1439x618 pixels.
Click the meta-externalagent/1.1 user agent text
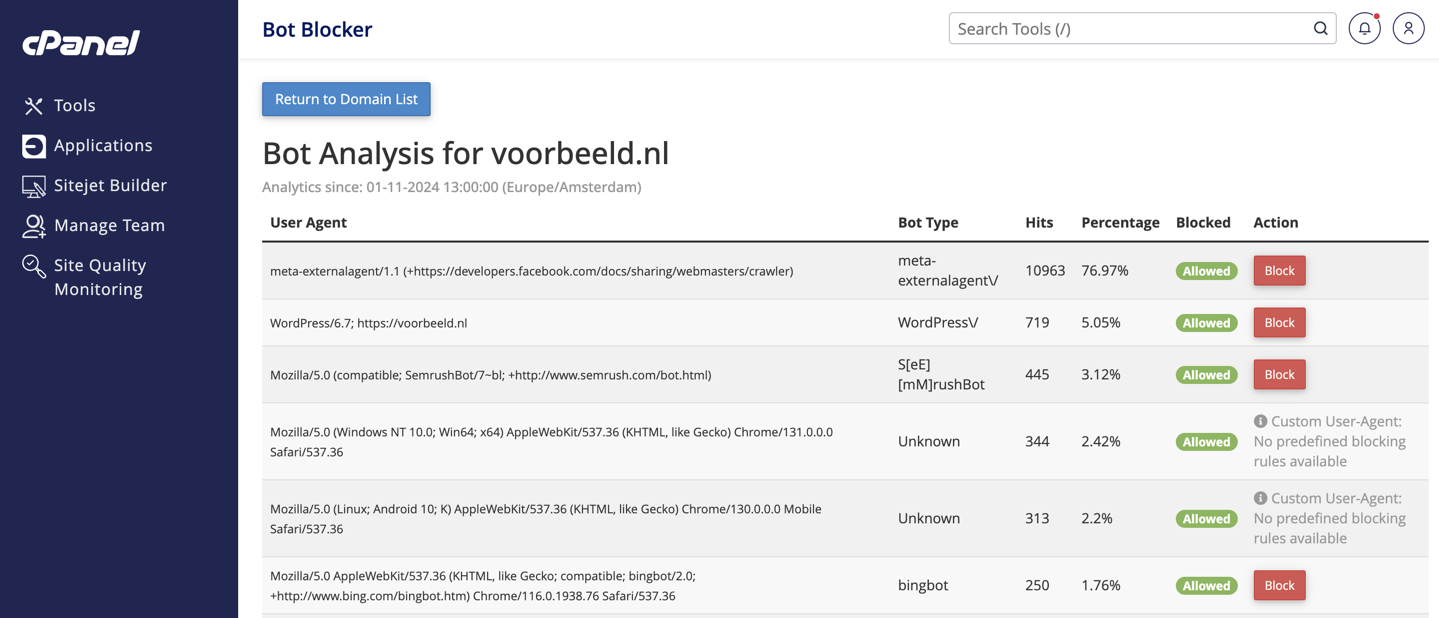click(x=531, y=271)
